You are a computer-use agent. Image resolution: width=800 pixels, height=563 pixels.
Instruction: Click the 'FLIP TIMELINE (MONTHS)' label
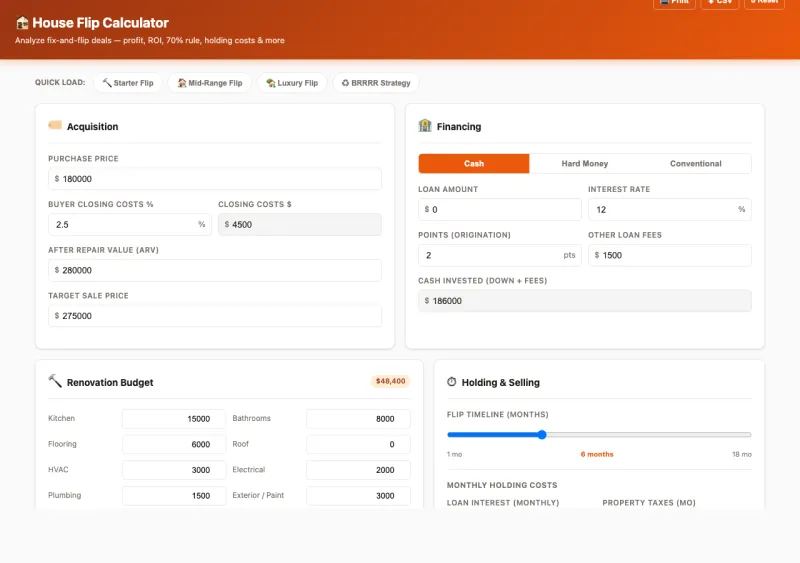[x=497, y=414]
